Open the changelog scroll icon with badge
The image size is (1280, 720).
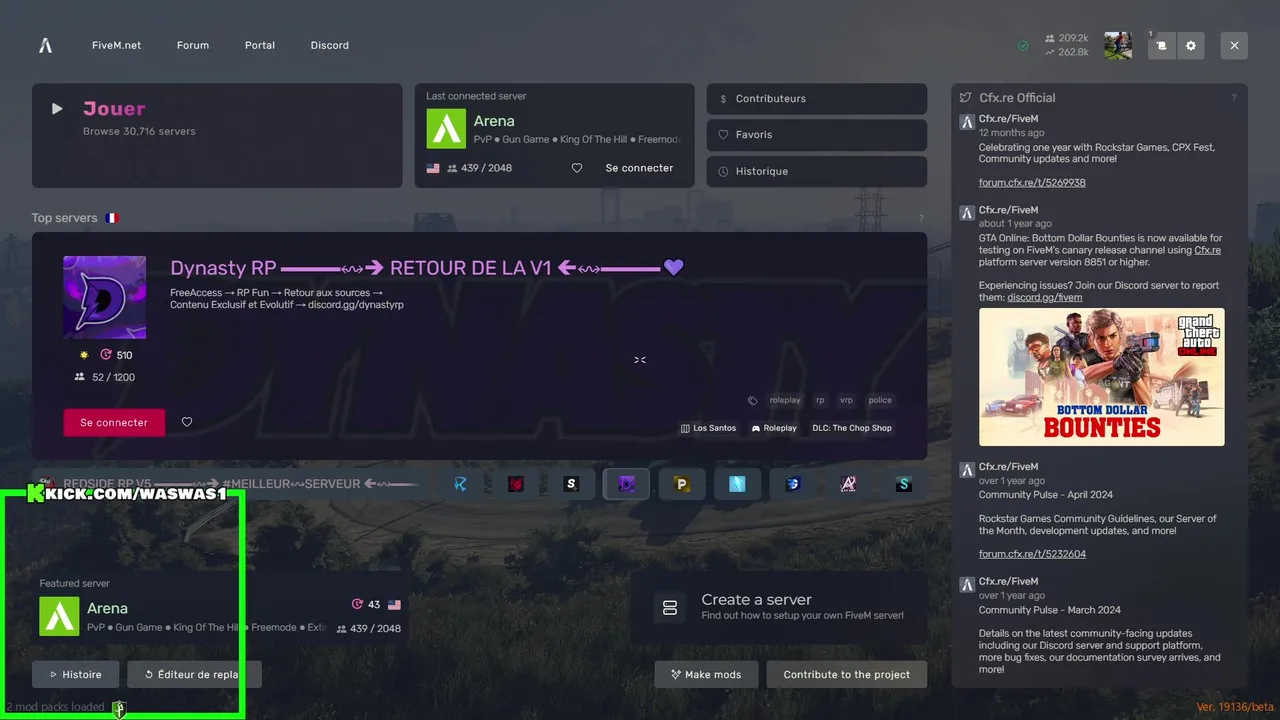pos(1161,46)
